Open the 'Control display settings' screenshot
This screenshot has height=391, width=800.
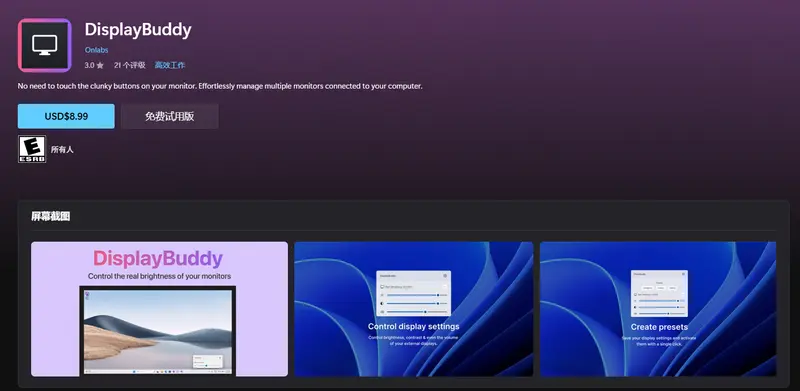click(x=414, y=309)
